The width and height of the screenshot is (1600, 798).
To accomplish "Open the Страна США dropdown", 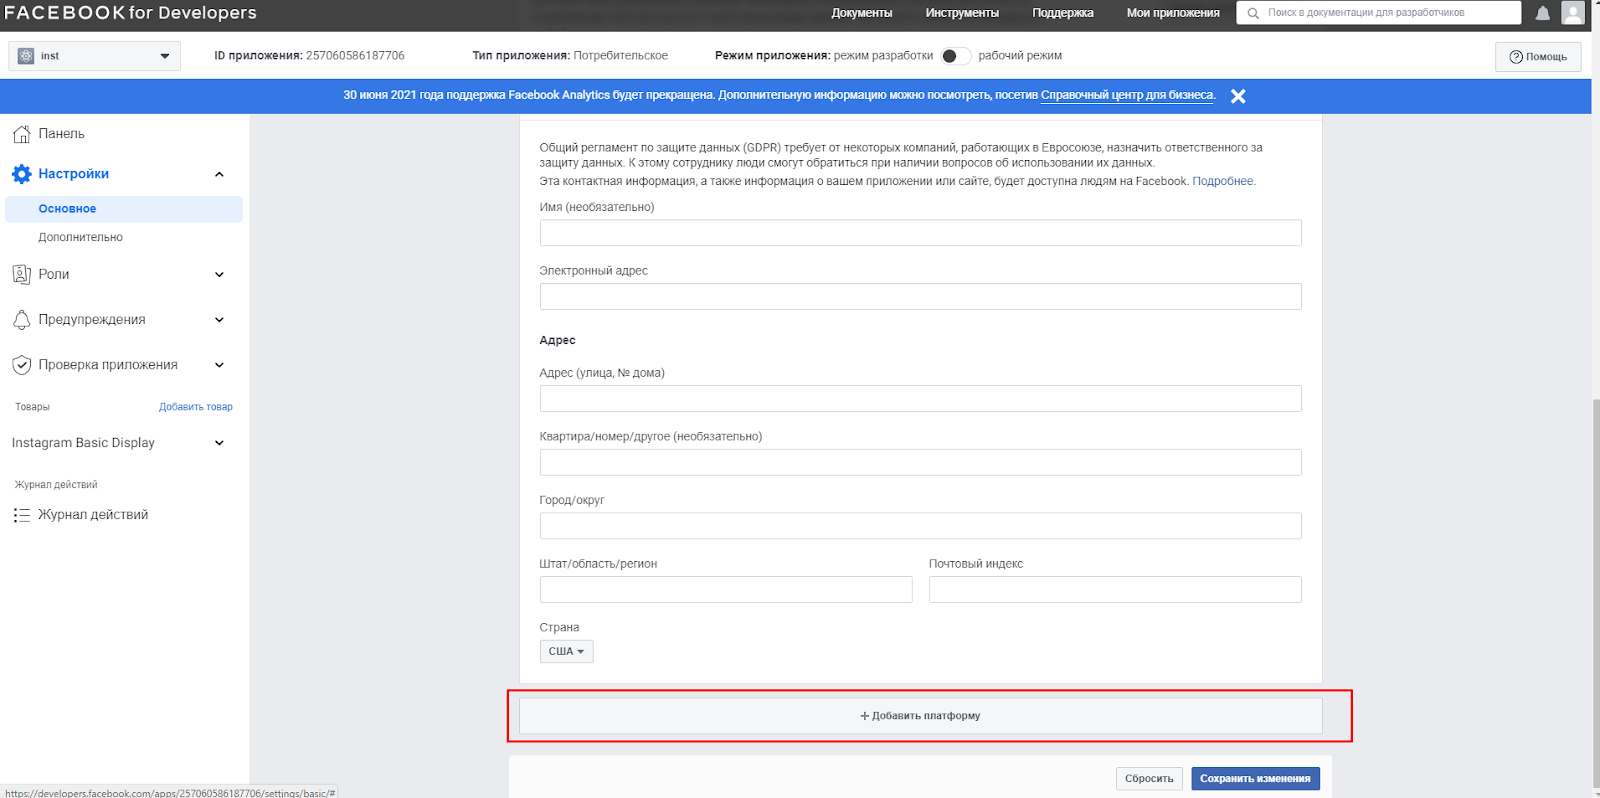I will coord(566,651).
